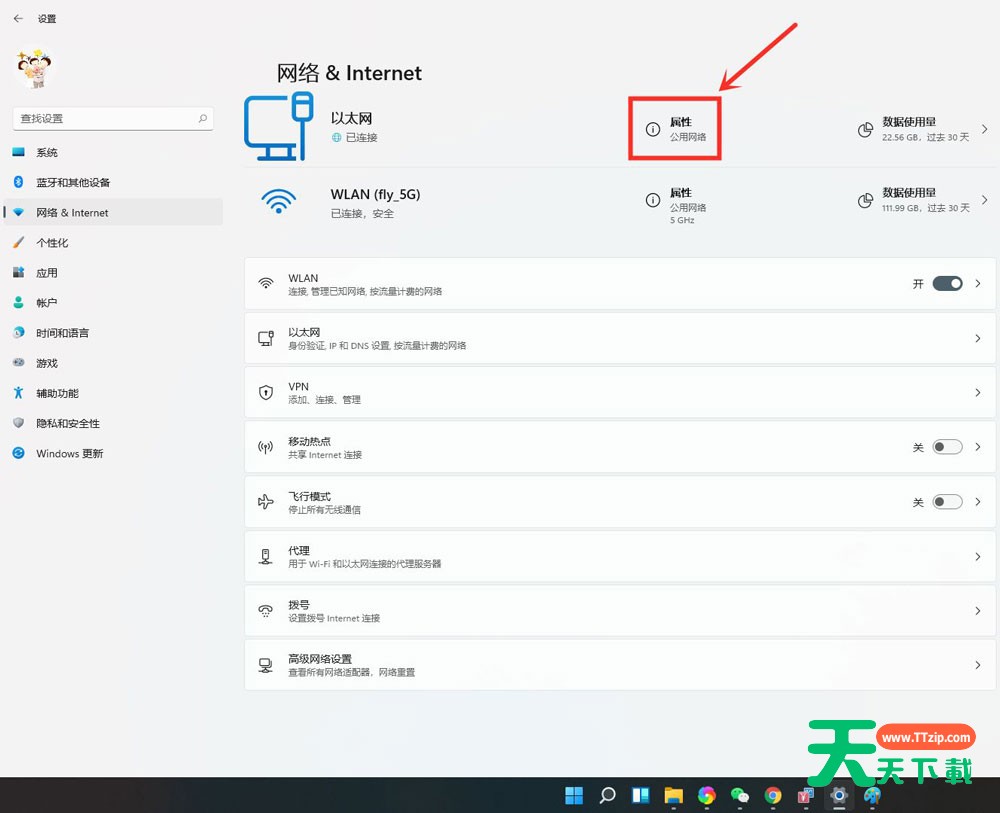
Task: Turn on the 飞行模式 toggle
Action: pyautogui.click(x=947, y=502)
